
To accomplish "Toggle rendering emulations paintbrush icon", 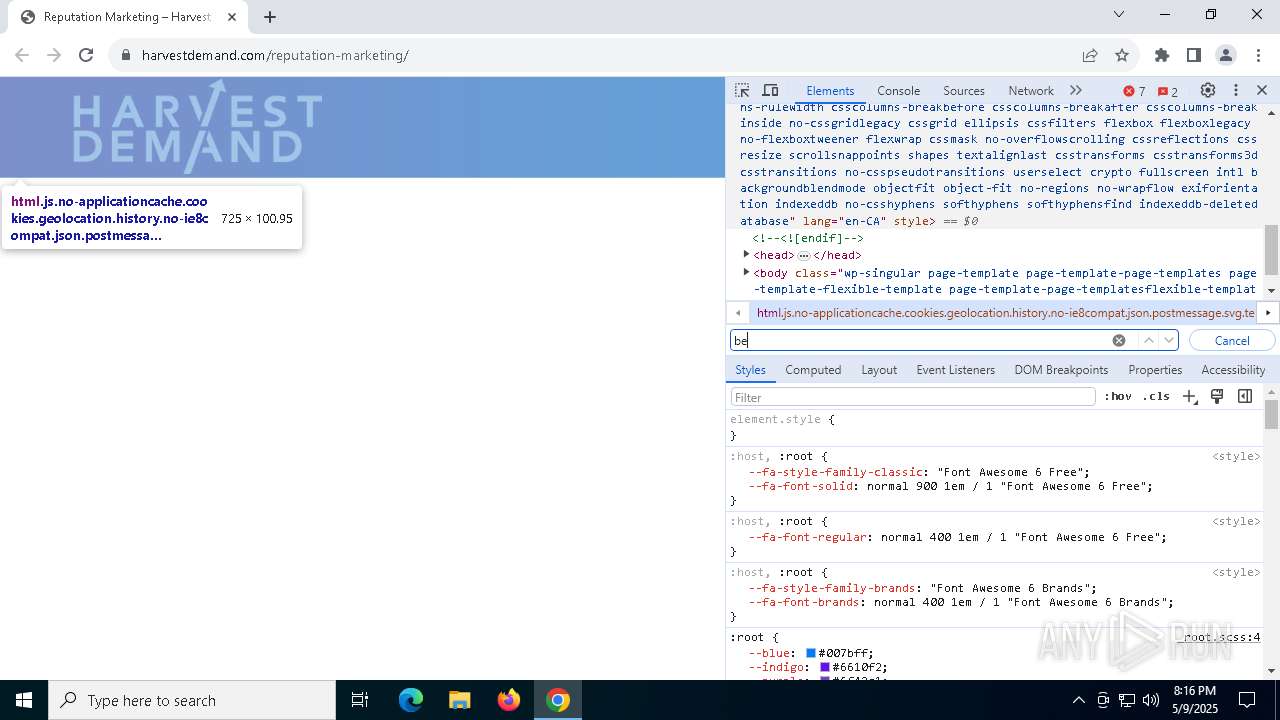I will pos(1217,396).
